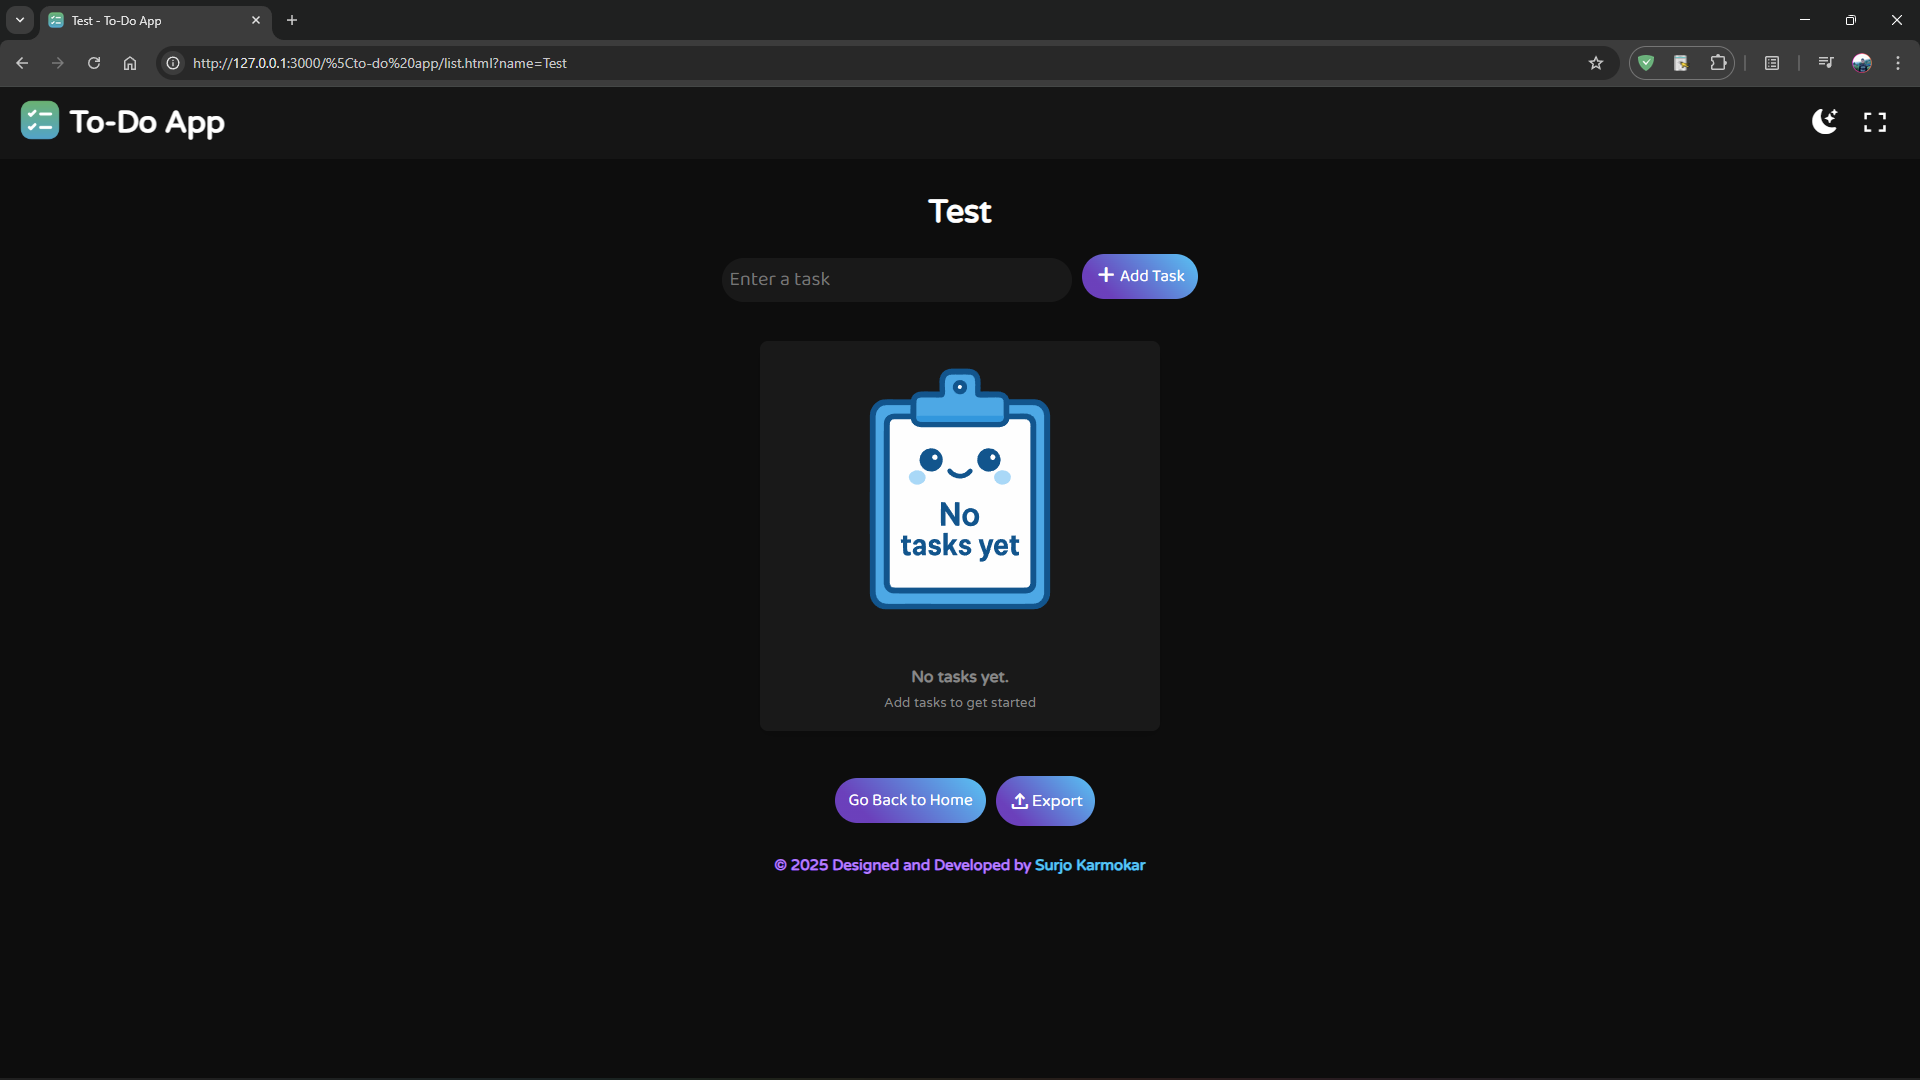This screenshot has width=1920, height=1080.
Task: Click the green shield extension icon
Action: pyautogui.click(x=1646, y=63)
